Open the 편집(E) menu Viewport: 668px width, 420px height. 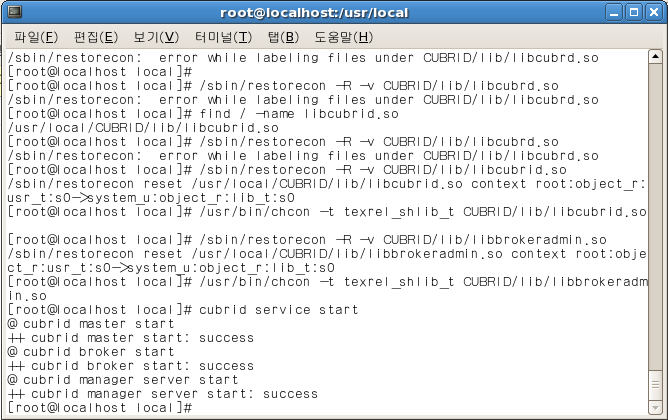point(96,37)
